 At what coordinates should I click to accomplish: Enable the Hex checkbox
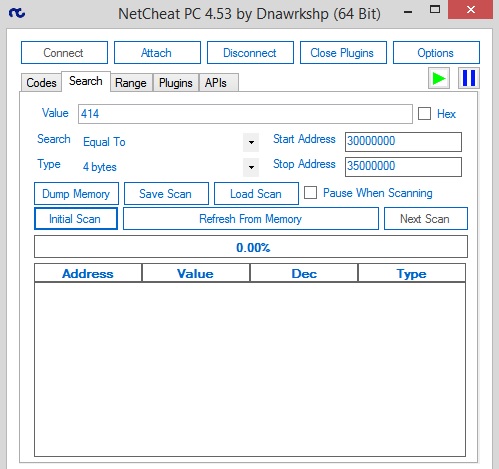(x=424, y=114)
